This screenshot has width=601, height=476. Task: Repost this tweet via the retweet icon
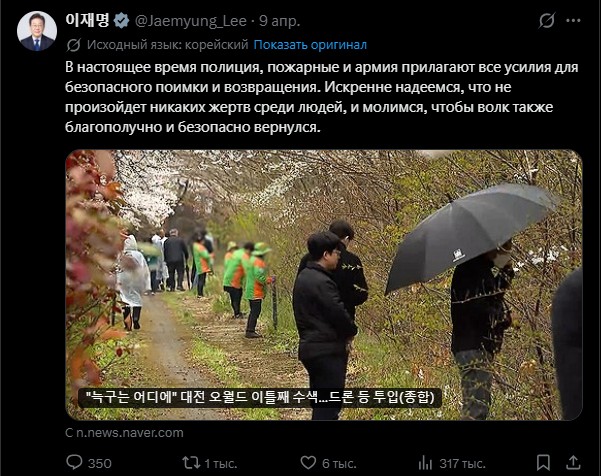click(191, 463)
